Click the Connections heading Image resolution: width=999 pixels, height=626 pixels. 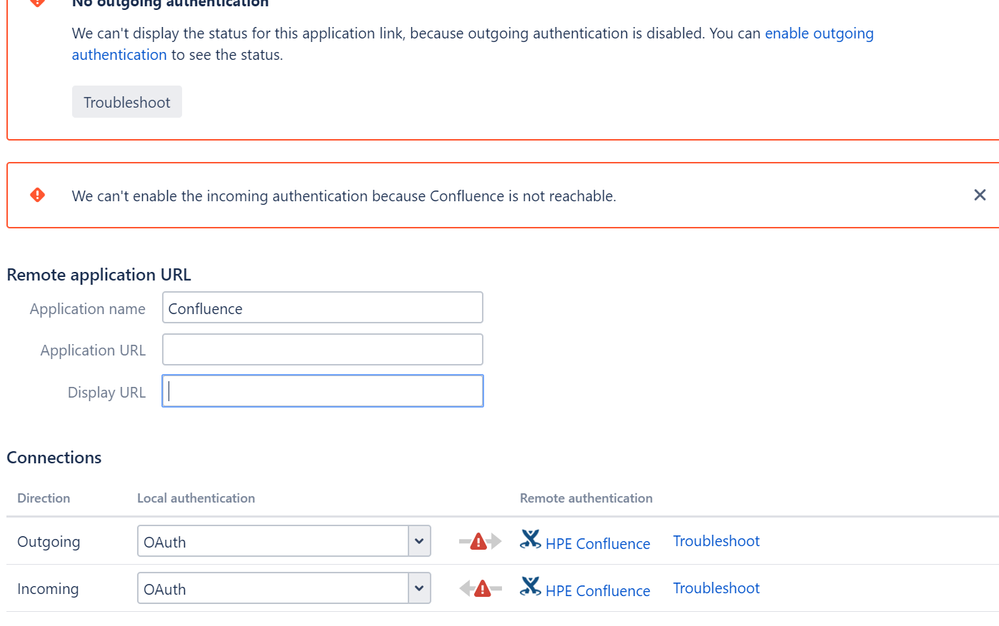pyautogui.click(x=54, y=457)
